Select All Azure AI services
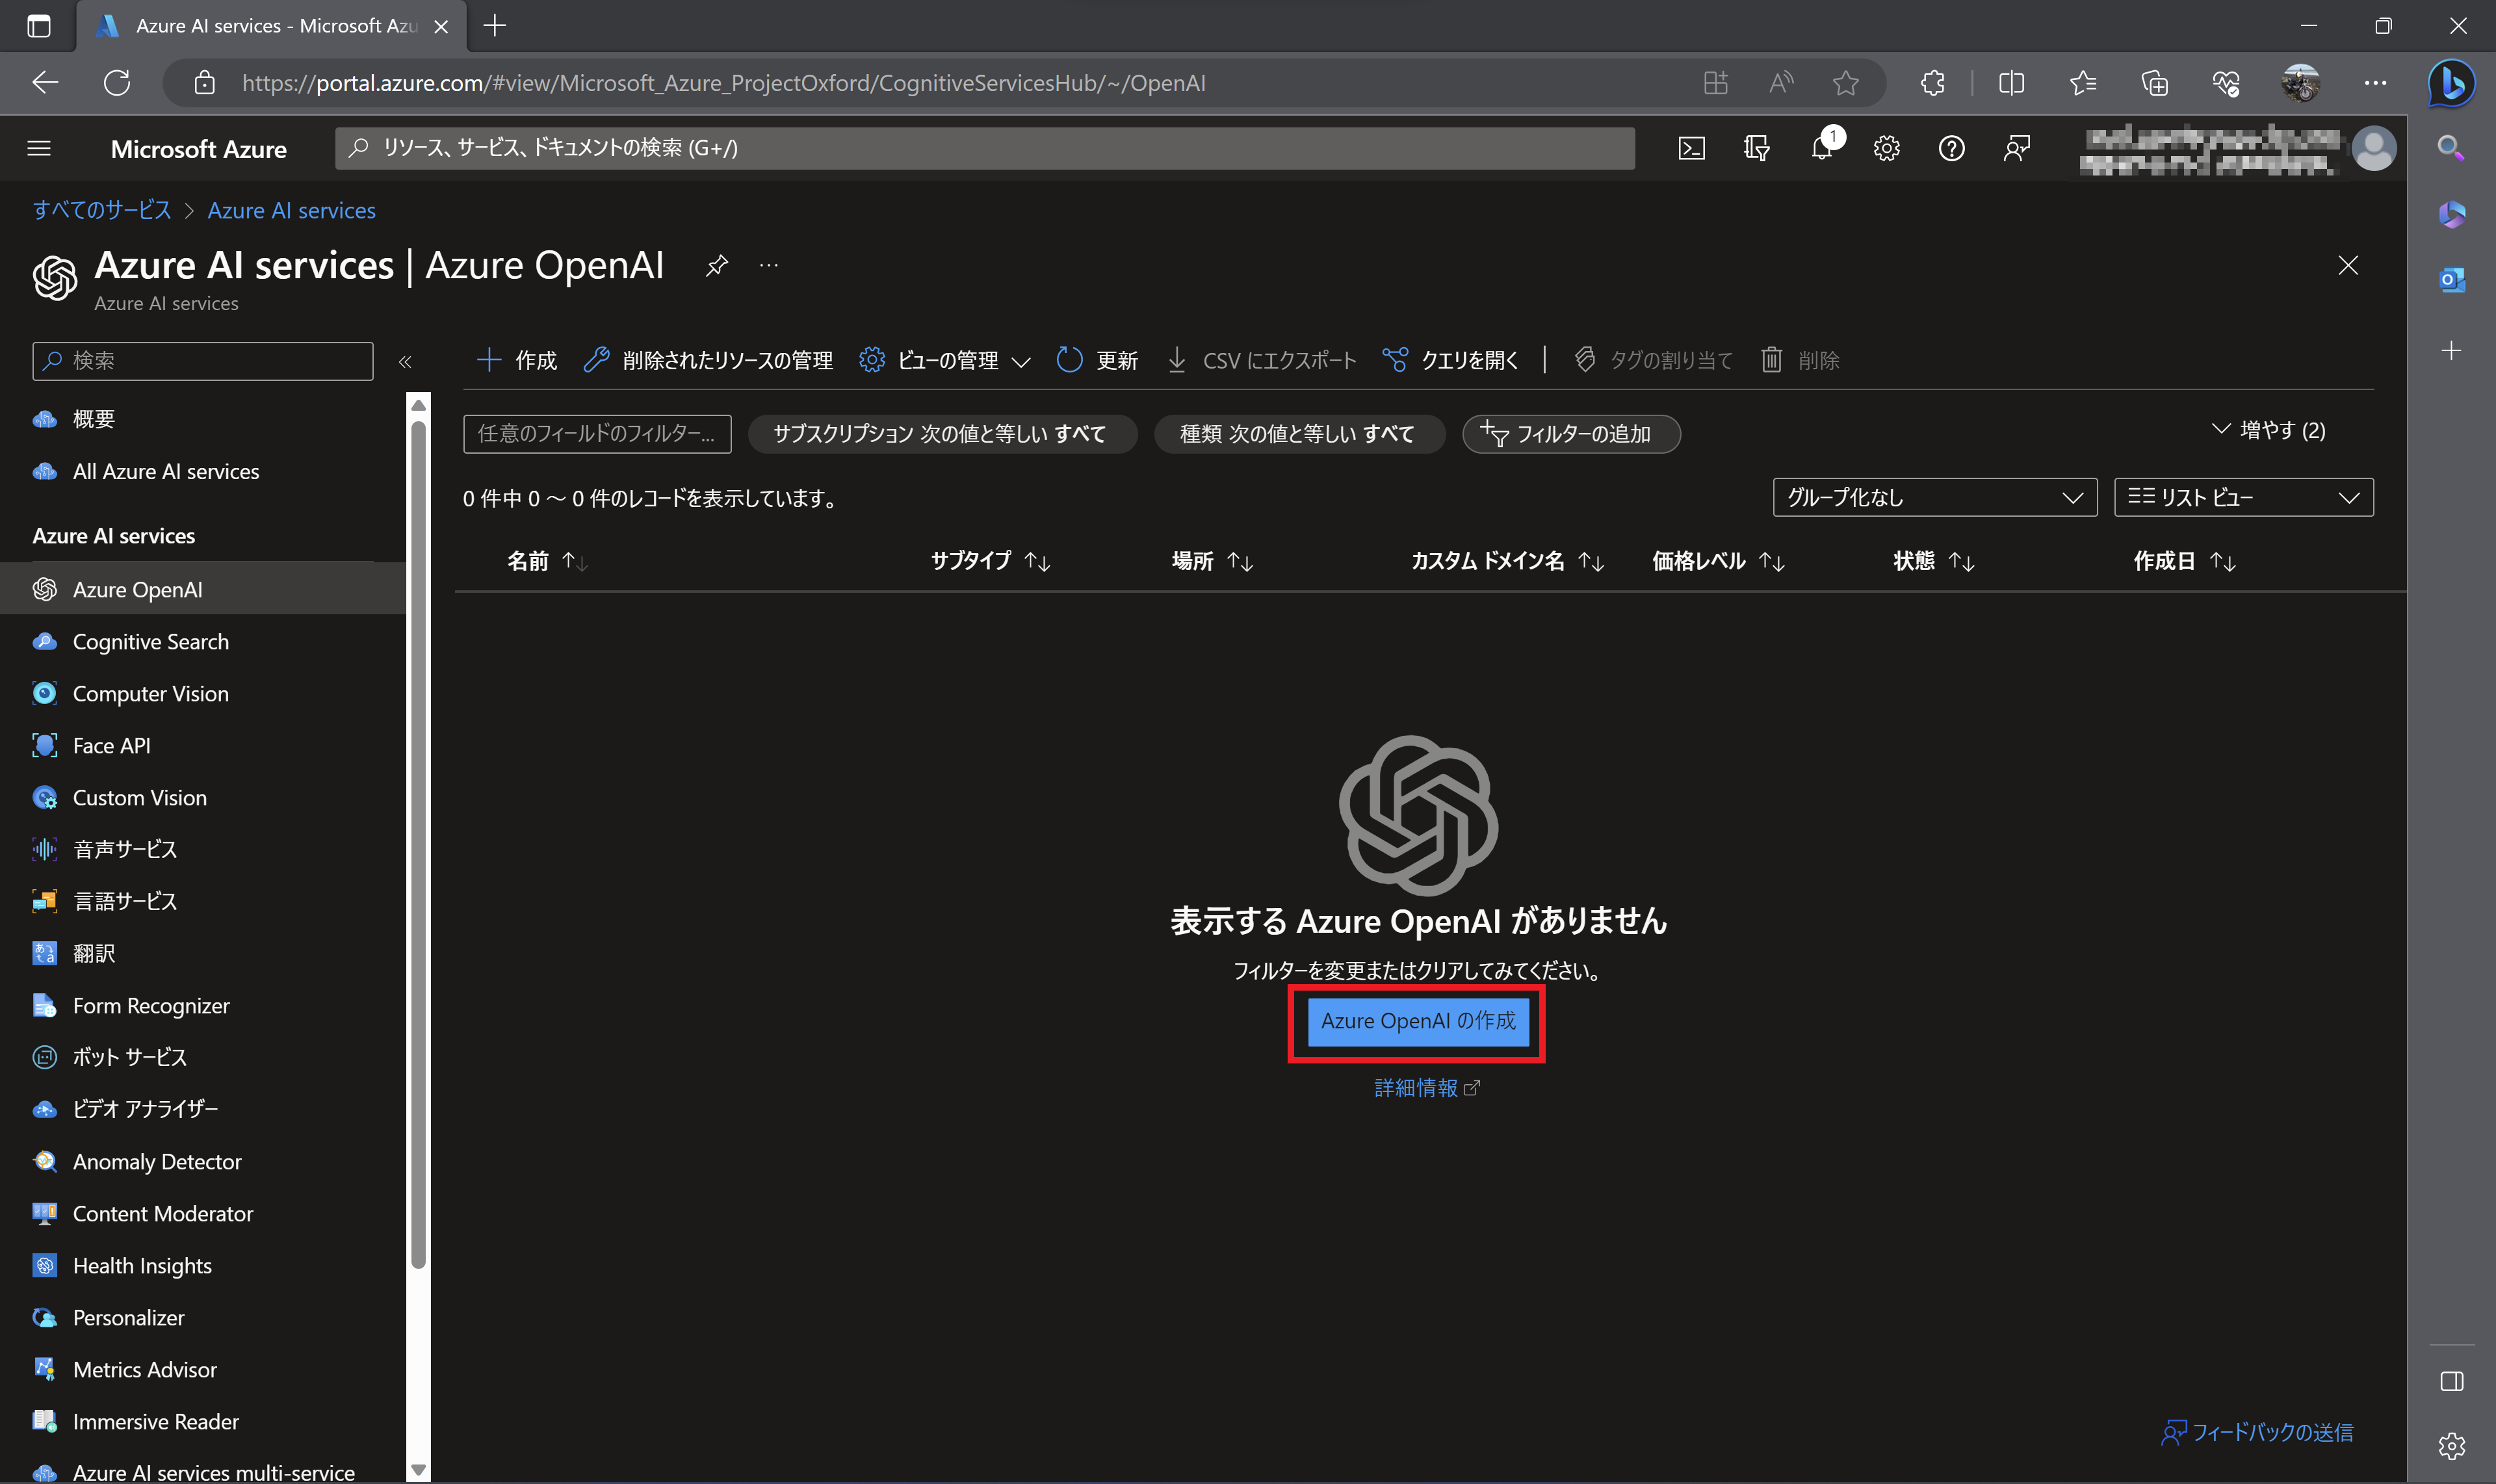Screen dimensions: 2496x1484 point(203,471)
